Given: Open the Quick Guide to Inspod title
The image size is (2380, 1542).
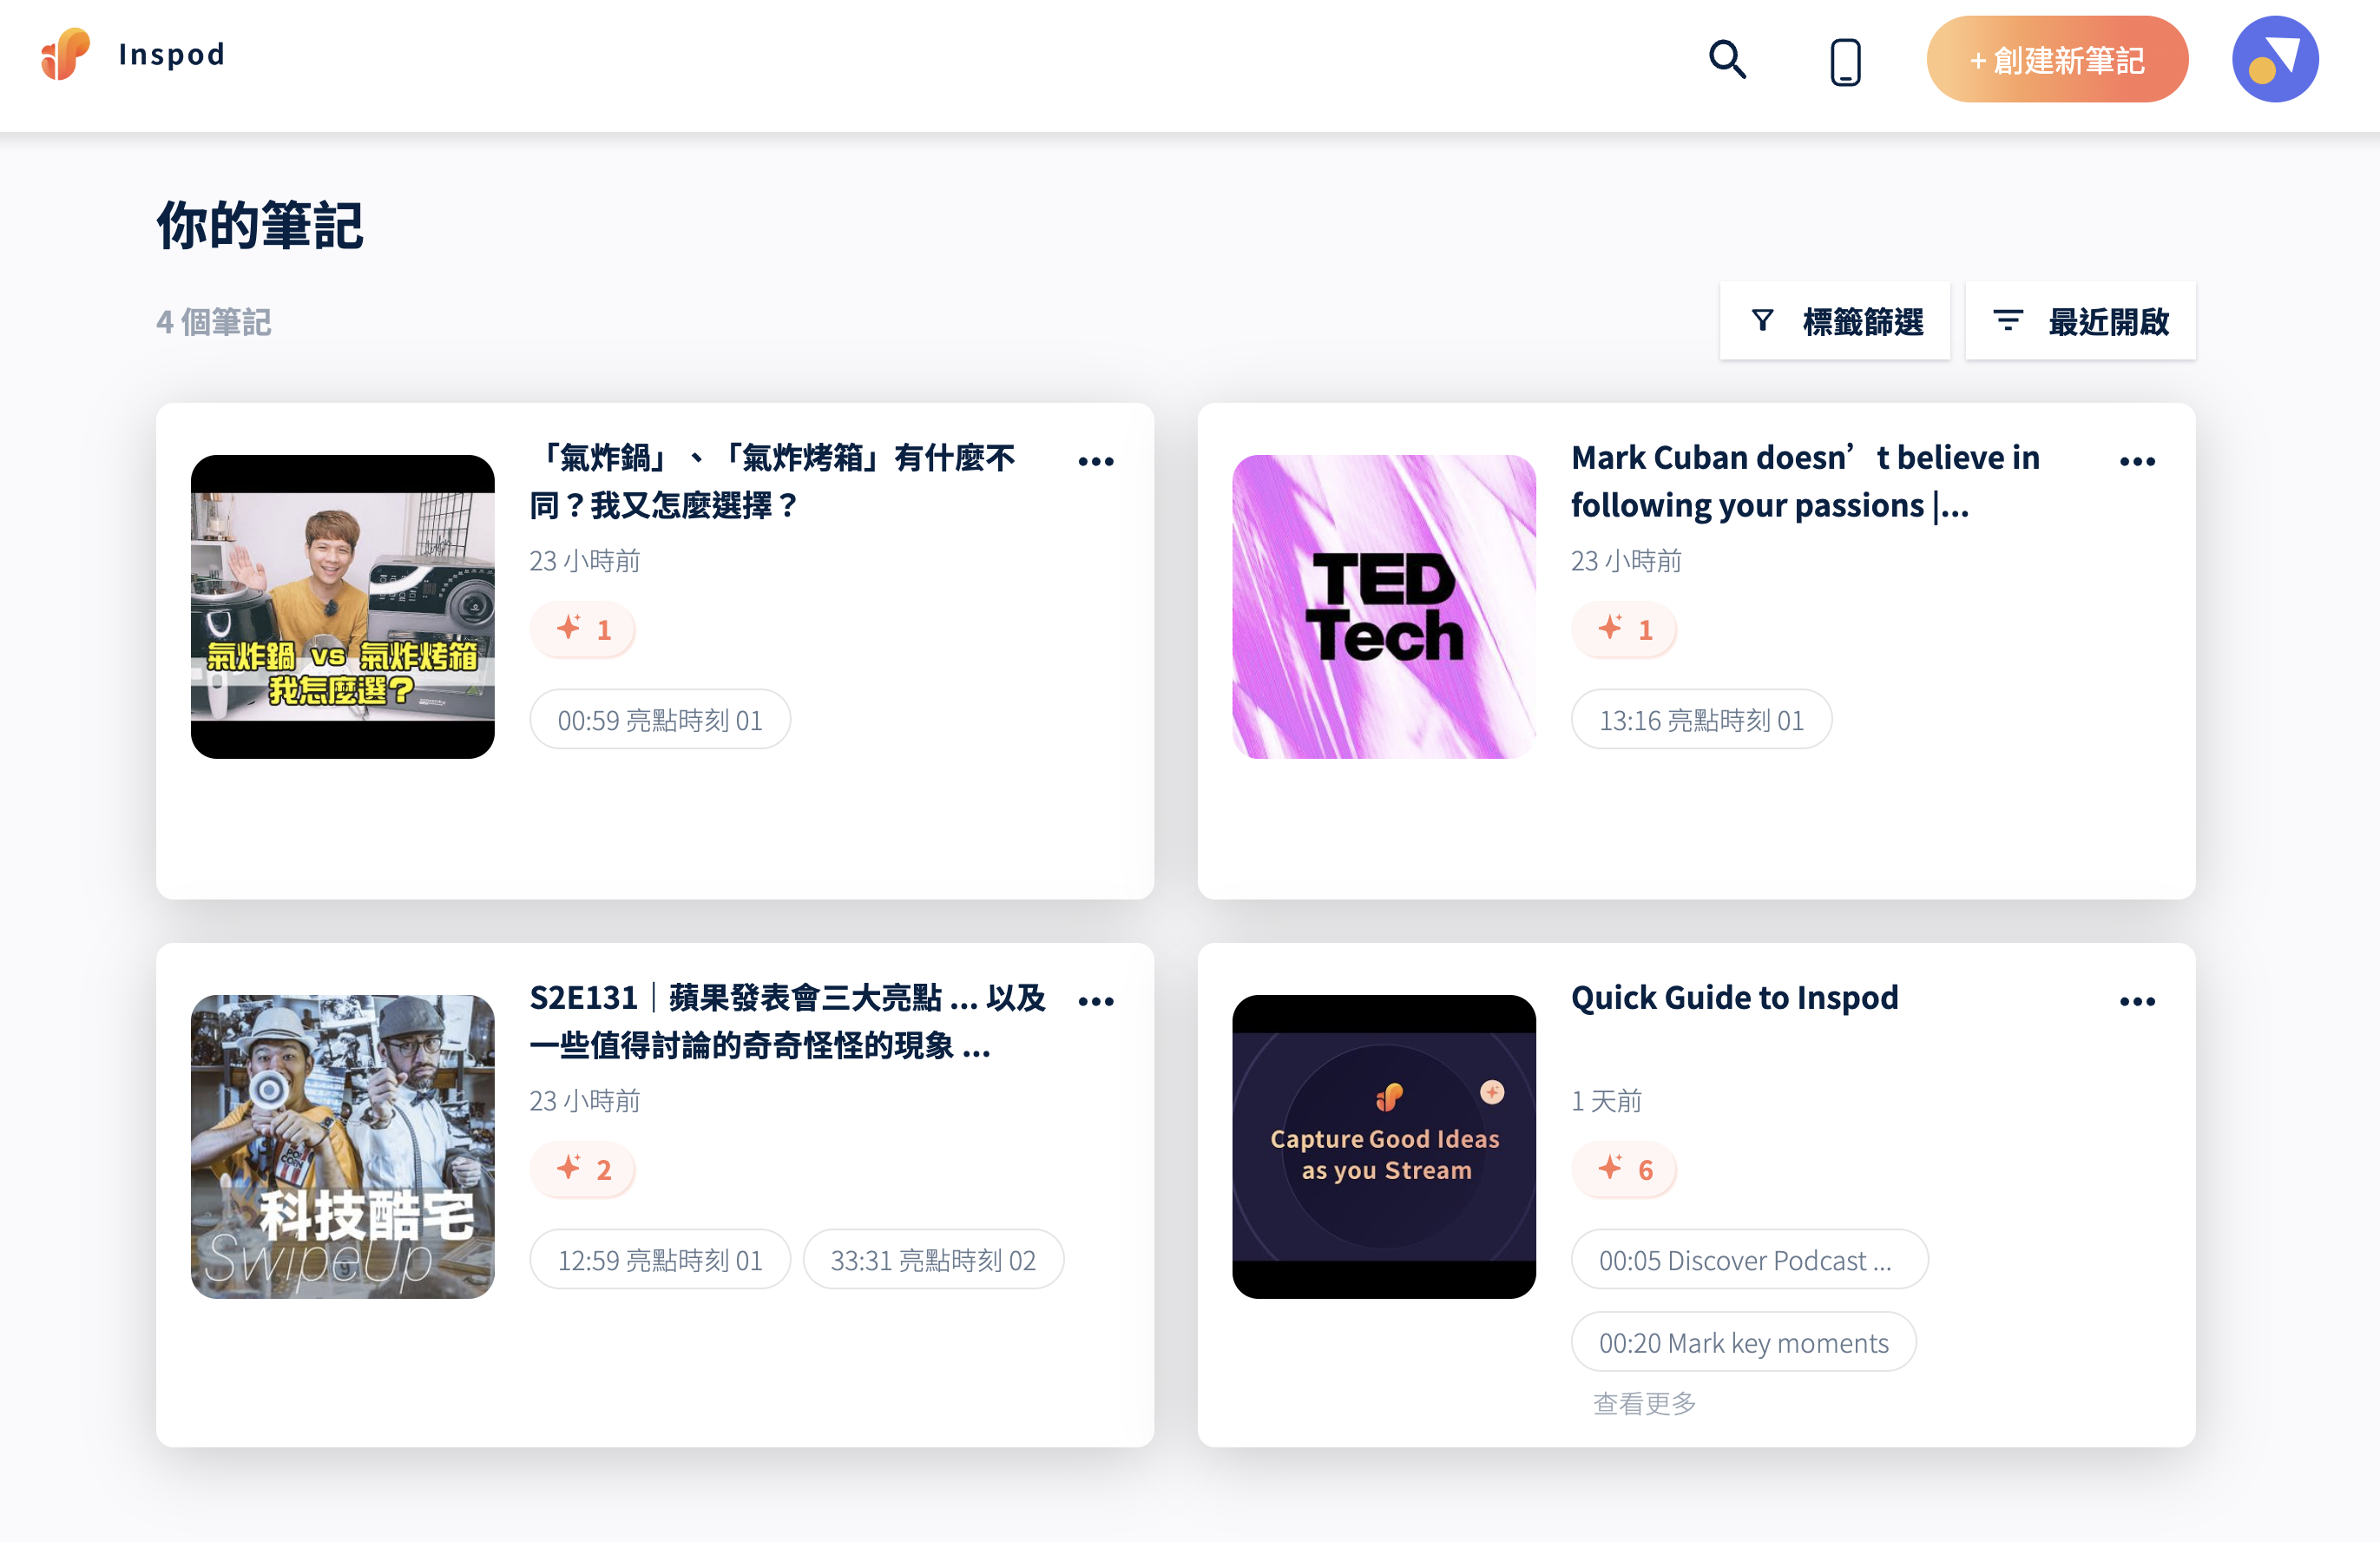Looking at the screenshot, I should point(1734,998).
